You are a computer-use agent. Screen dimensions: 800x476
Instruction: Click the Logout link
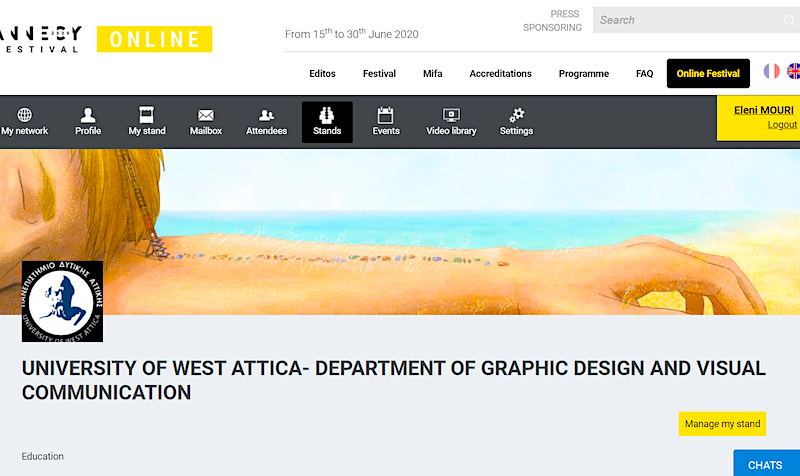782,124
